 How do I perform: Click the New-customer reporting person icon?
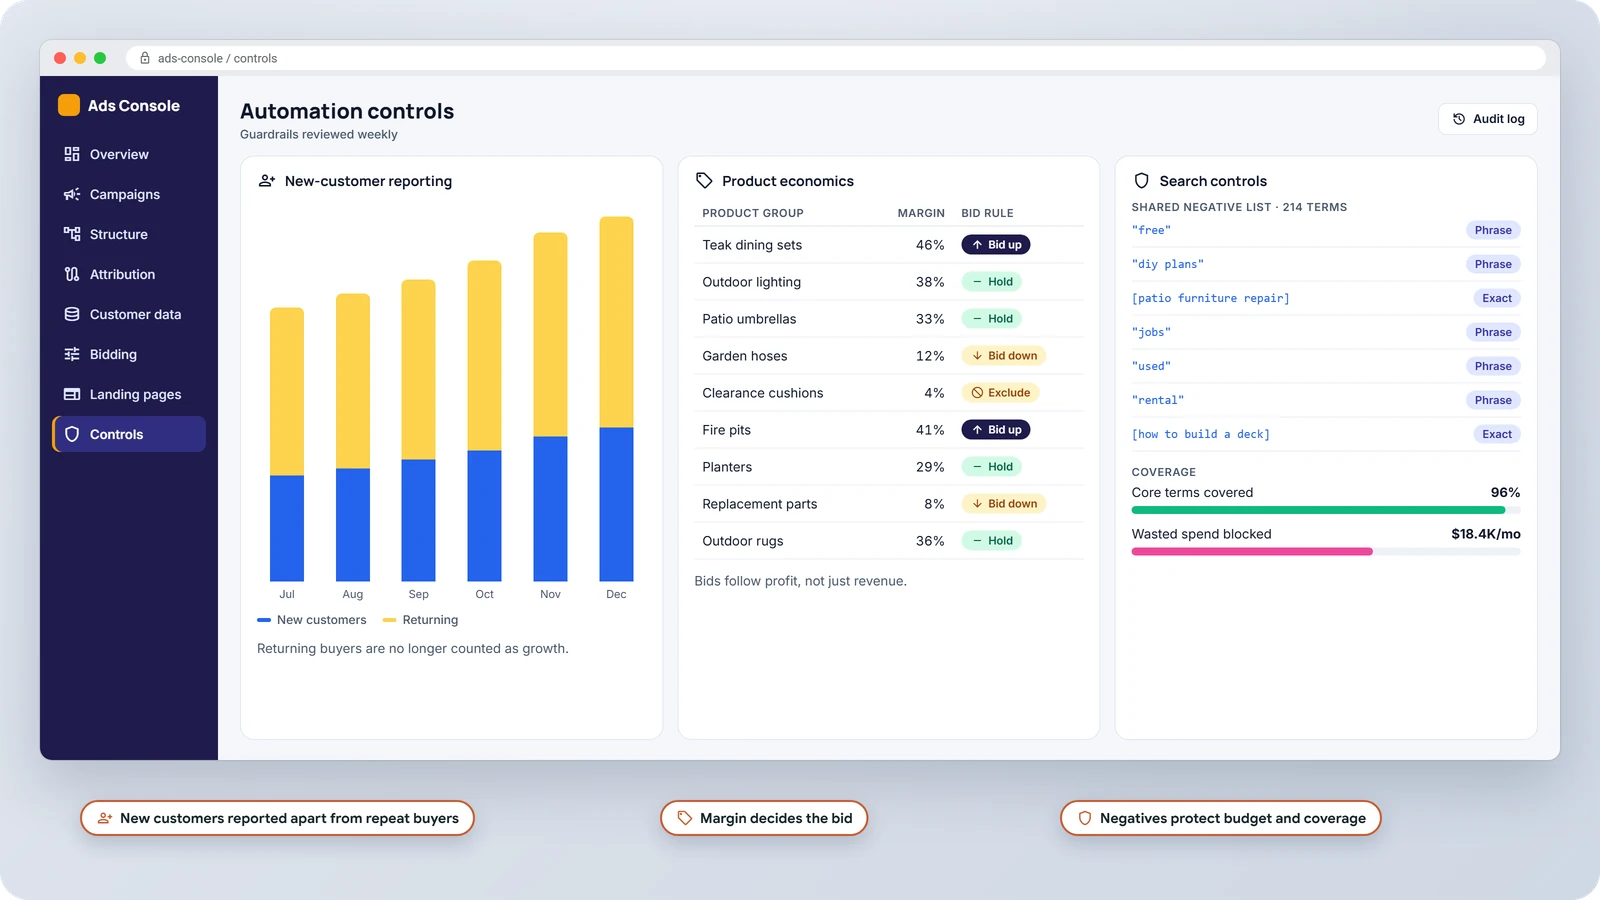click(267, 181)
